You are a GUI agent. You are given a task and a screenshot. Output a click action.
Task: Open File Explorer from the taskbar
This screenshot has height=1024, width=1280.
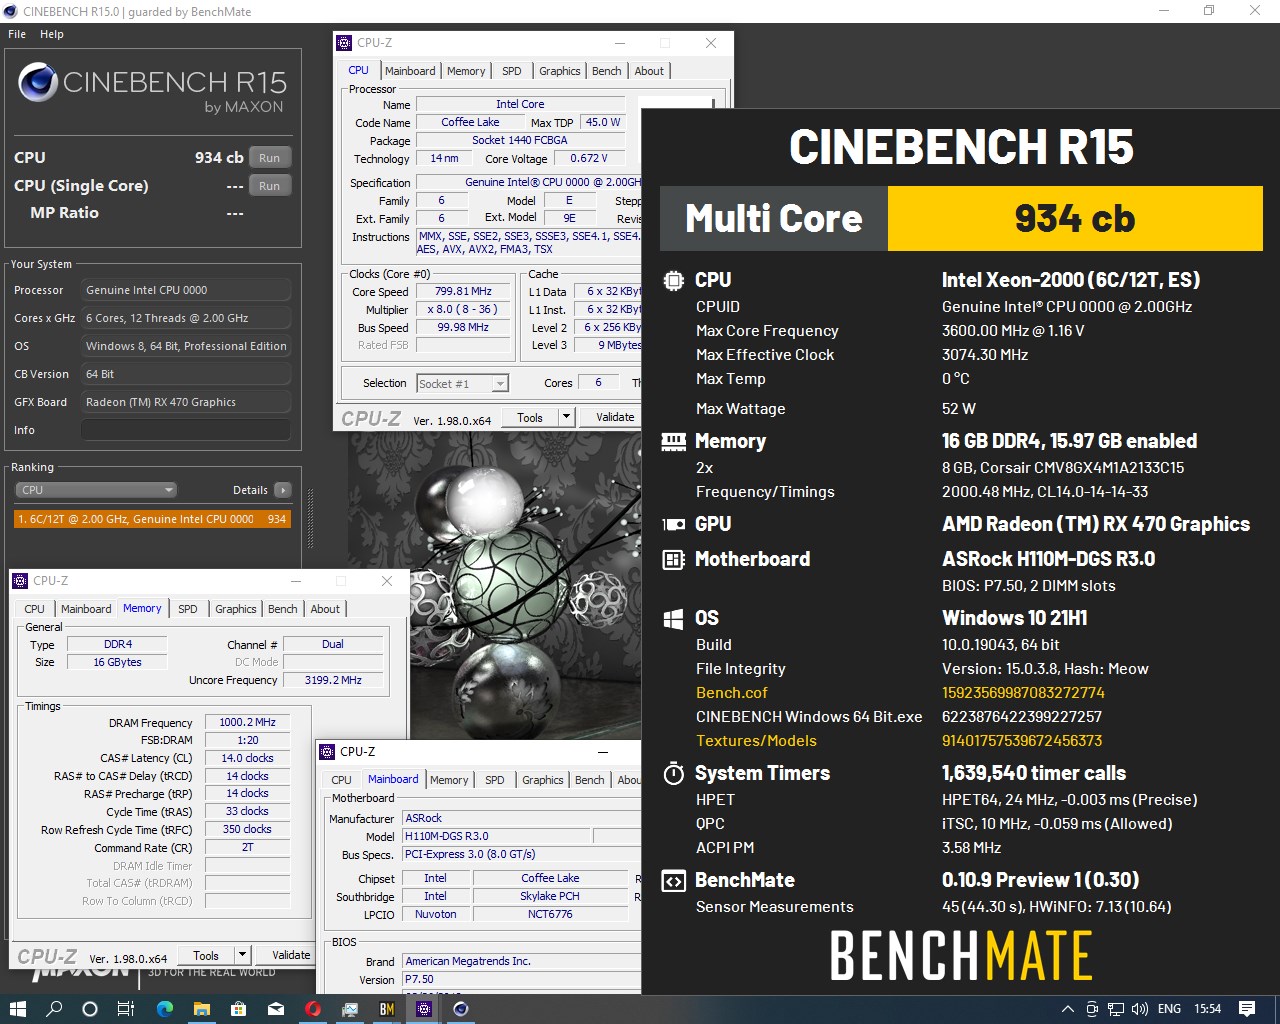point(201,1009)
